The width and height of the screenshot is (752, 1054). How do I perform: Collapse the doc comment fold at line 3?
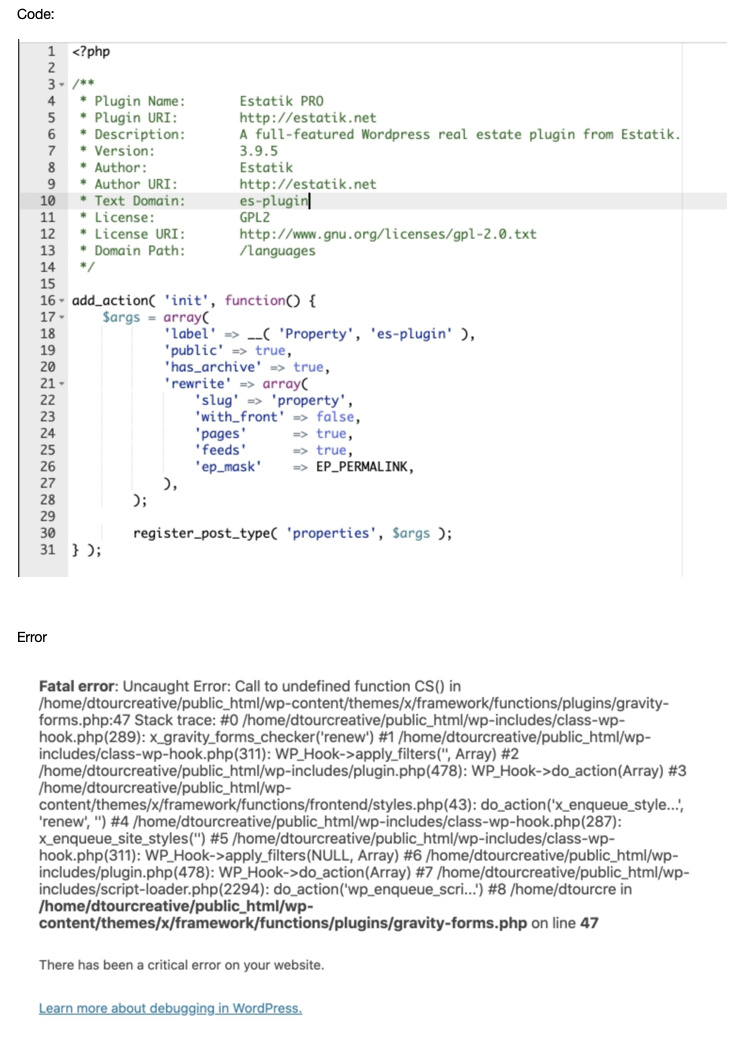tap(62, 85)
